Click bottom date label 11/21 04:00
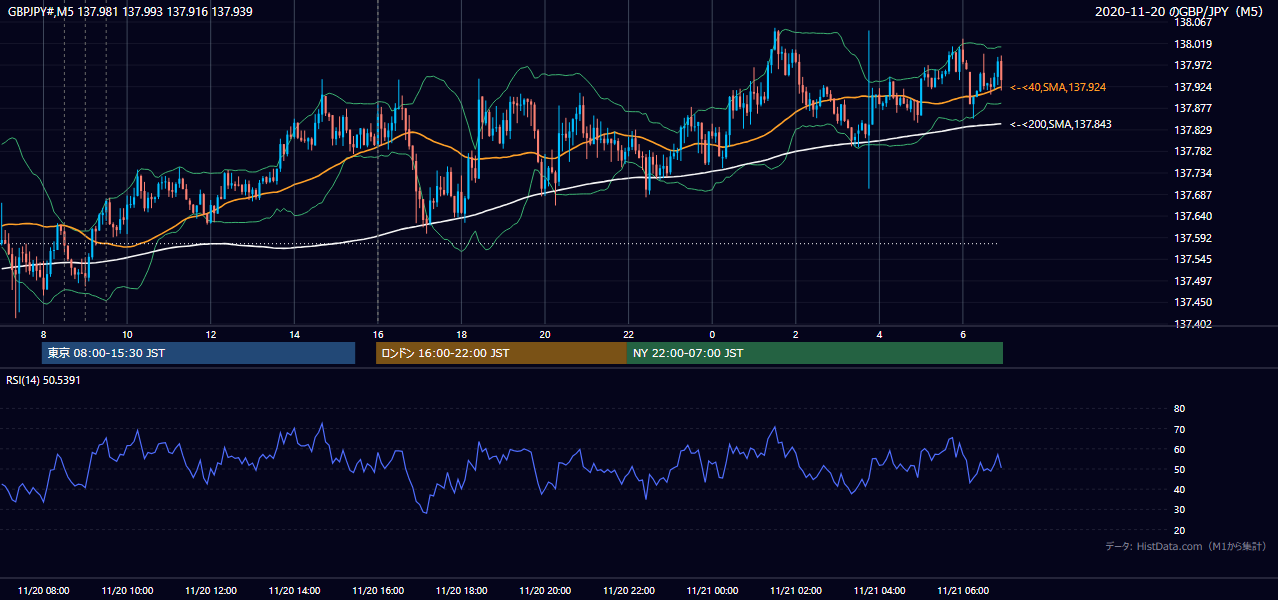 [x=879, y=591]
